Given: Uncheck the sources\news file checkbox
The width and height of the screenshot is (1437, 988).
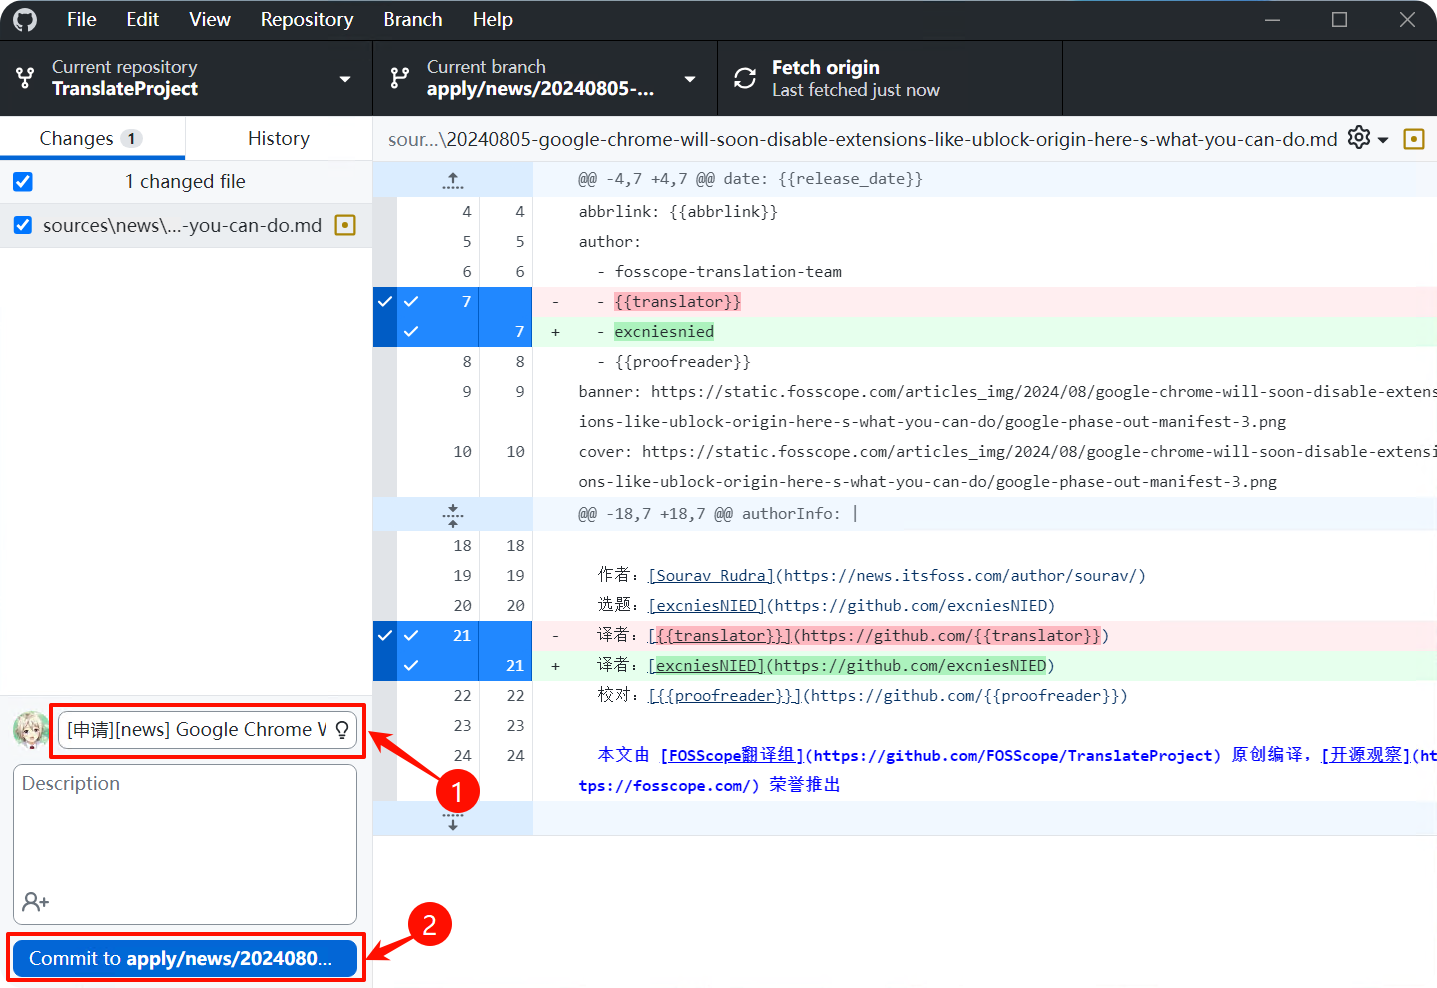Looking at the screenshot, I should (x=23, y=225).
